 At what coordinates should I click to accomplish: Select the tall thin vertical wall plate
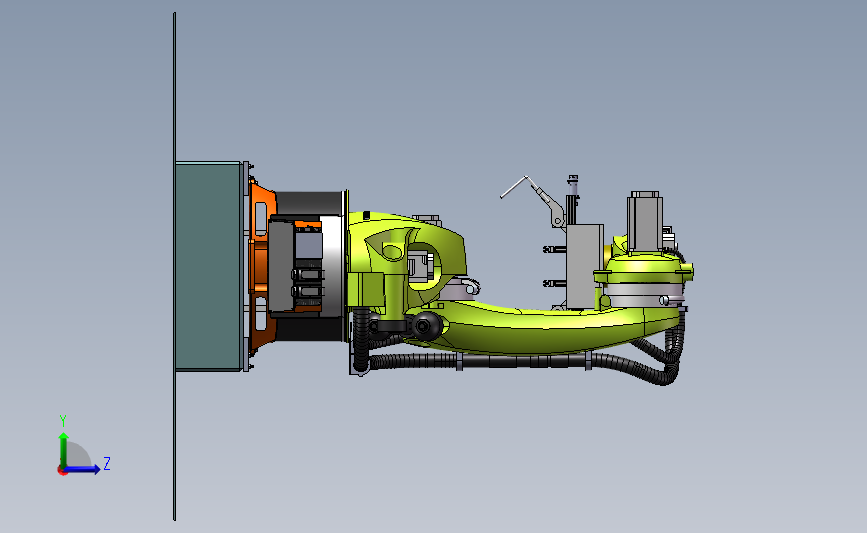click(175, 266)
